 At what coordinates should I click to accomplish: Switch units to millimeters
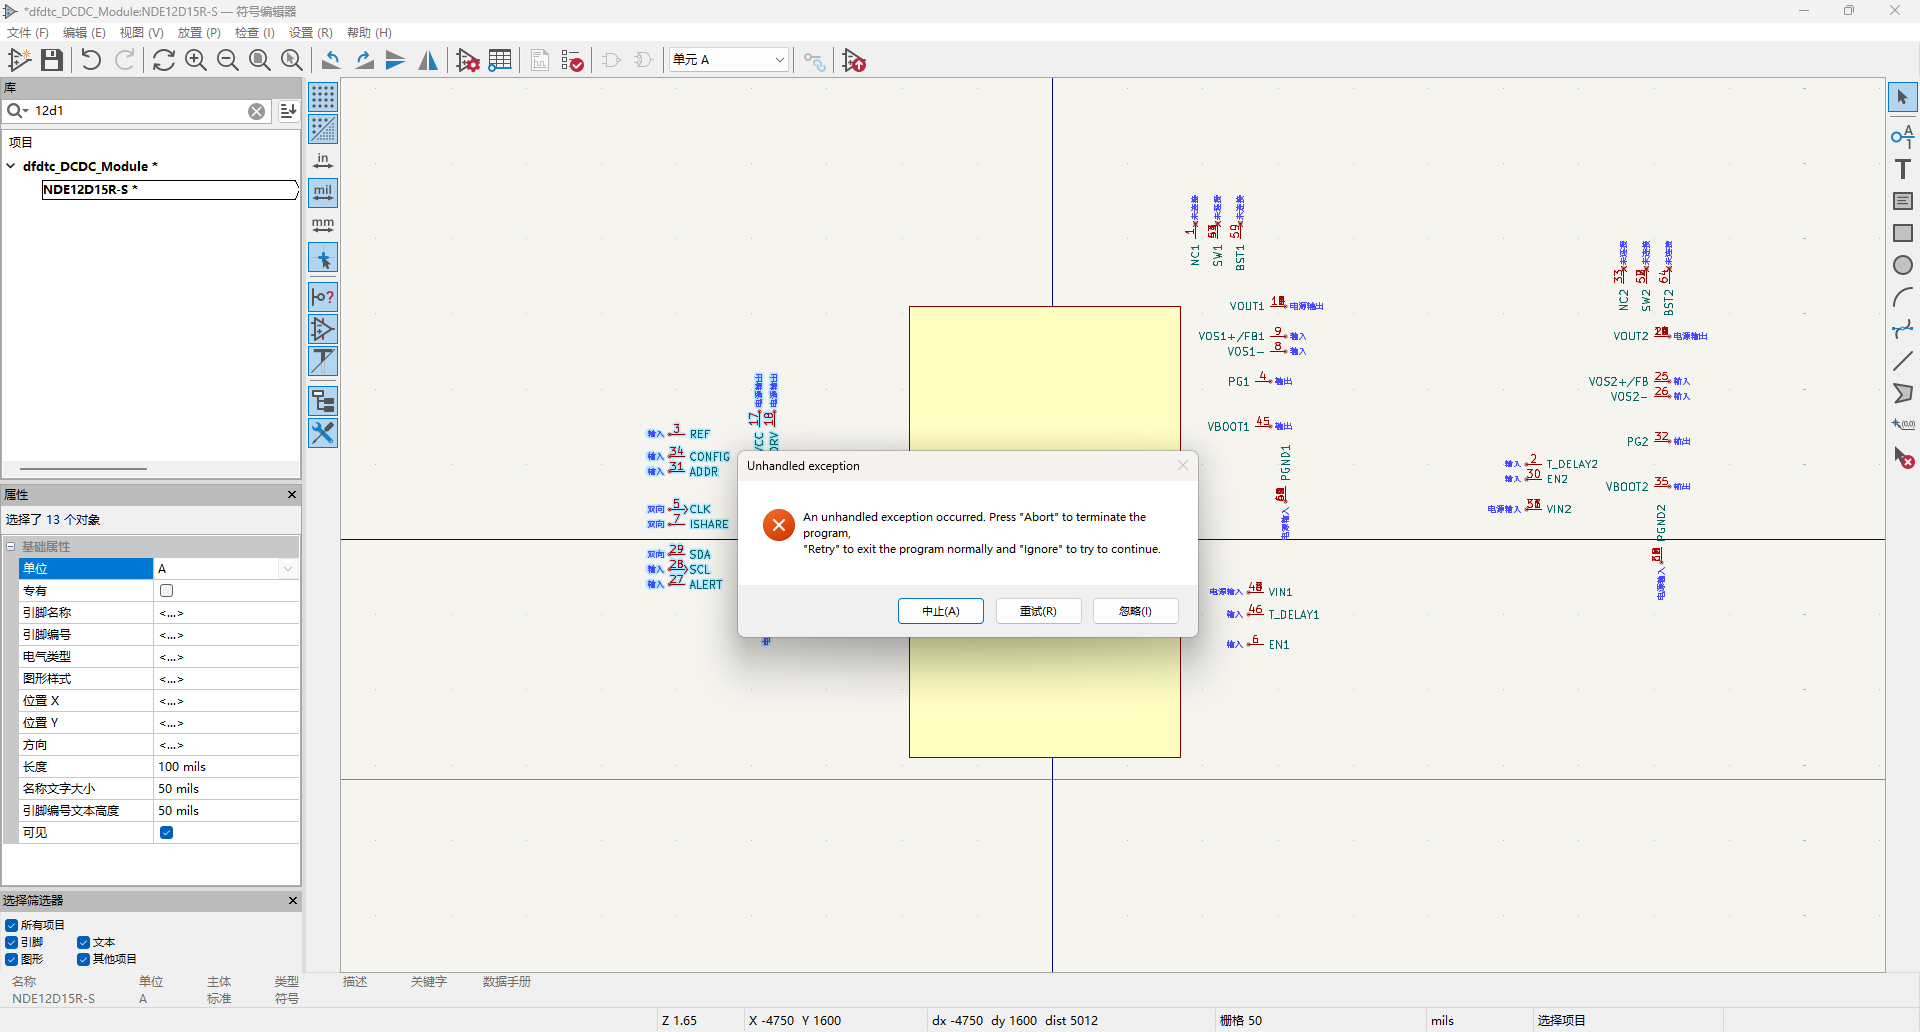click(x=323, y=225)
